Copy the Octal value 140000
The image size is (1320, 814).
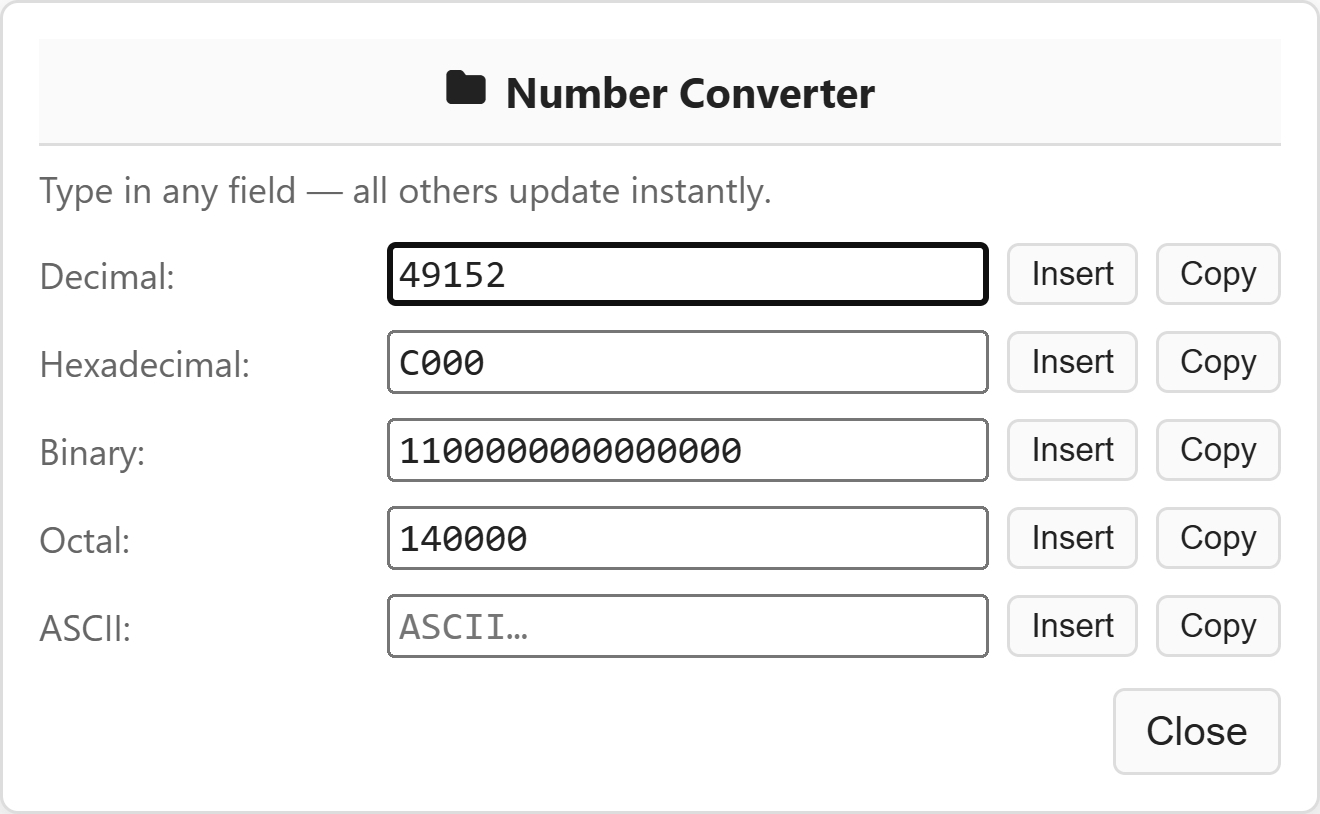click(1218, 538)
